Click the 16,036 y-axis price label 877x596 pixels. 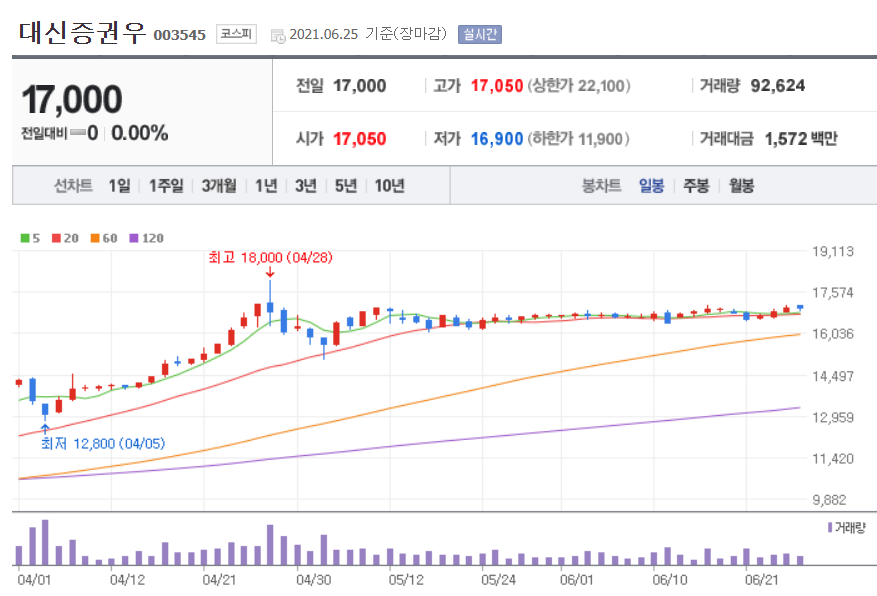pos(833,334)
